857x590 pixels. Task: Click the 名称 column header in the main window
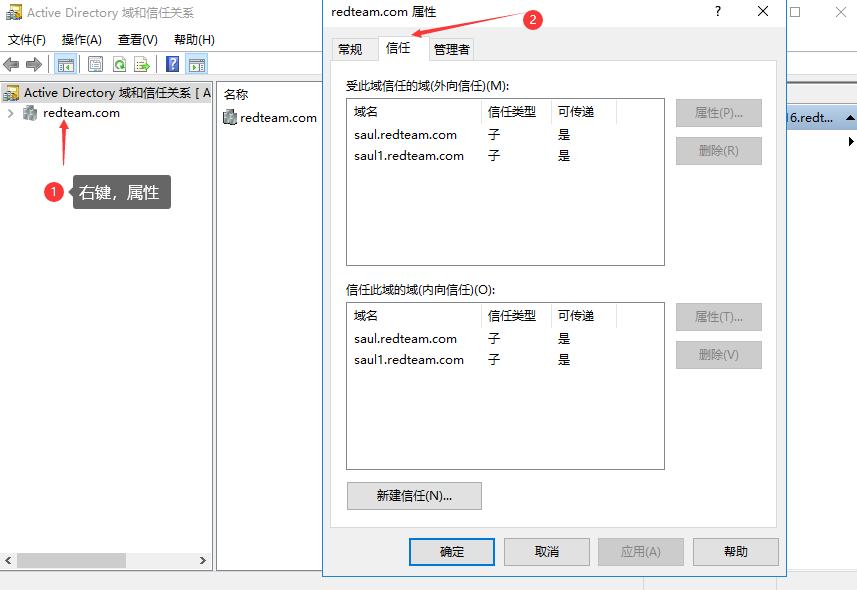[236, 95]
